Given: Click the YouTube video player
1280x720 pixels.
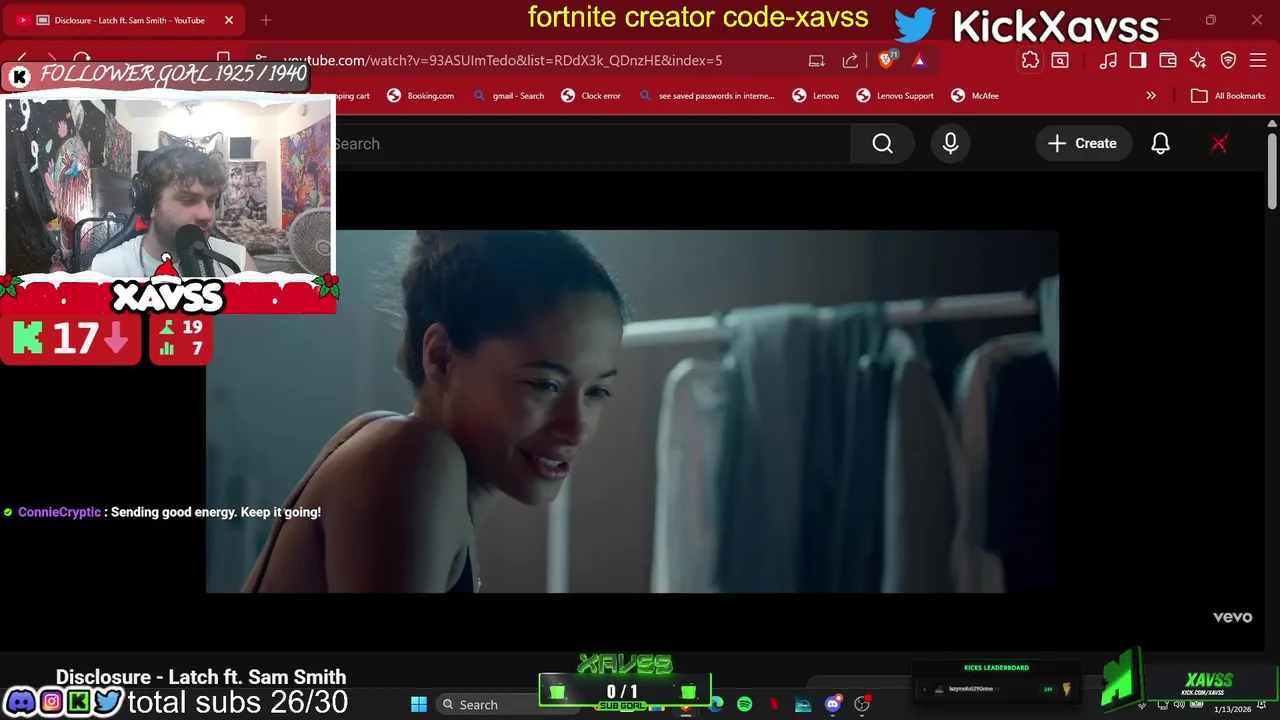Looking at the screenshot, I should click(632, 412).
